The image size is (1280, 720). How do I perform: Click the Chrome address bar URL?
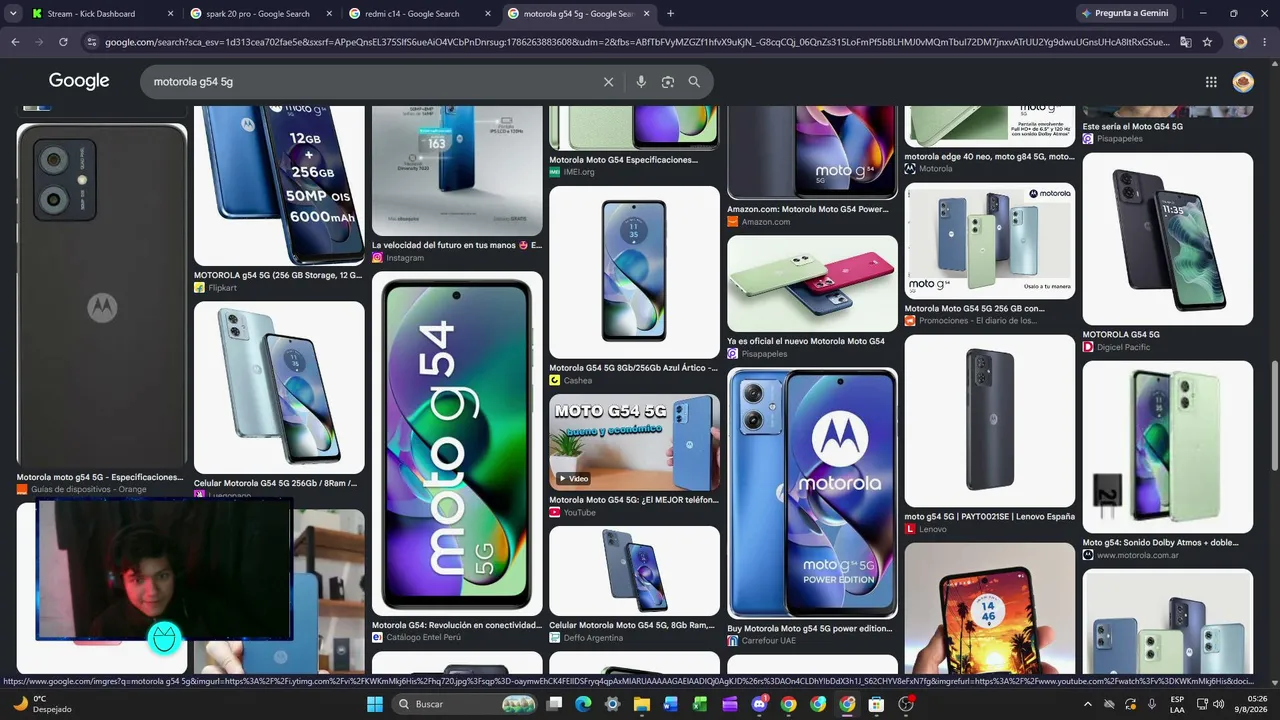[x=637, y=42]
